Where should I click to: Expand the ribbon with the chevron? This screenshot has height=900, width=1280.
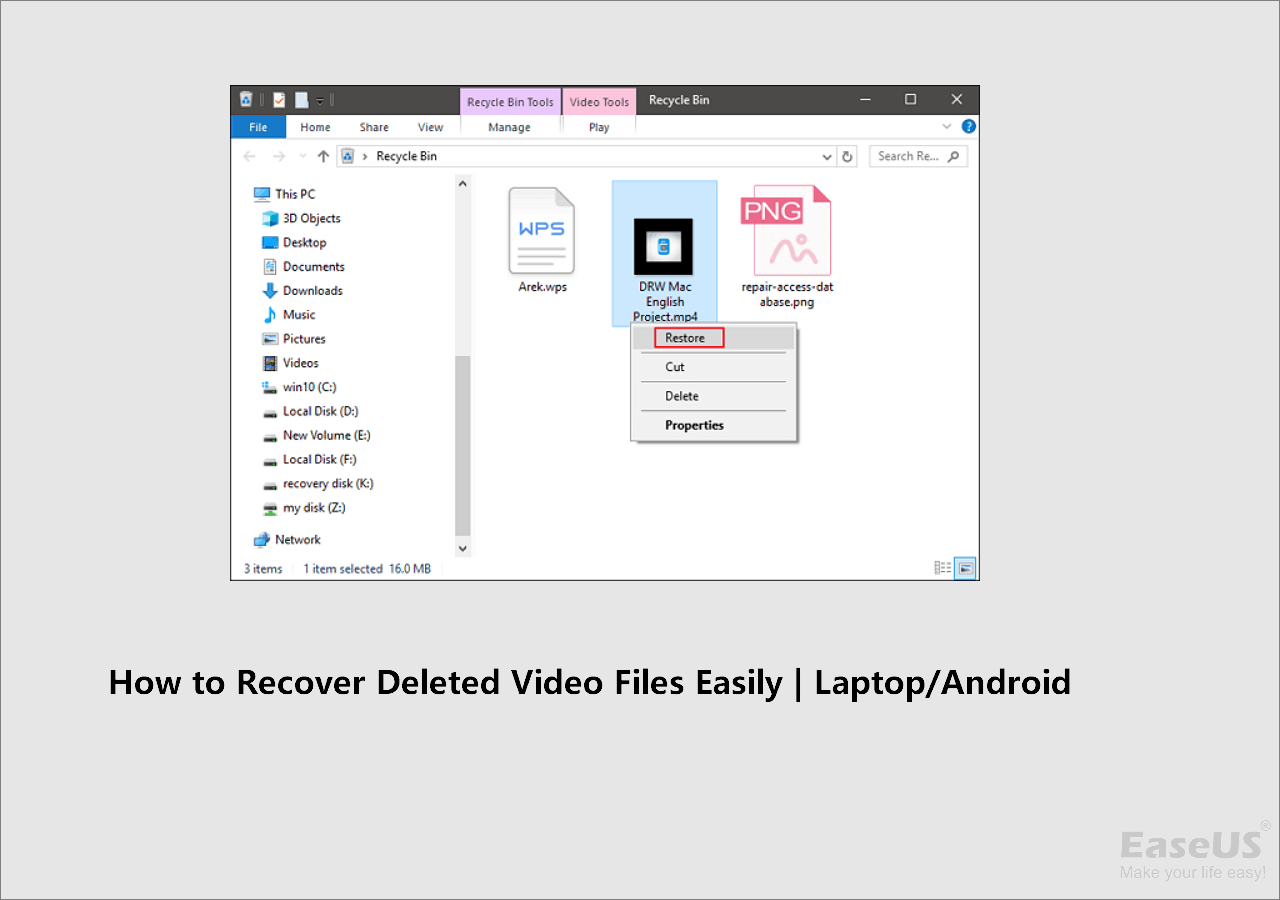(x=948, y=127)
